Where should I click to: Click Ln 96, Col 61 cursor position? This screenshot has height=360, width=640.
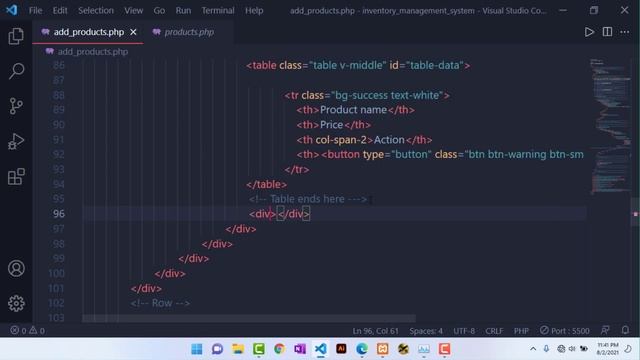point(375,331)
